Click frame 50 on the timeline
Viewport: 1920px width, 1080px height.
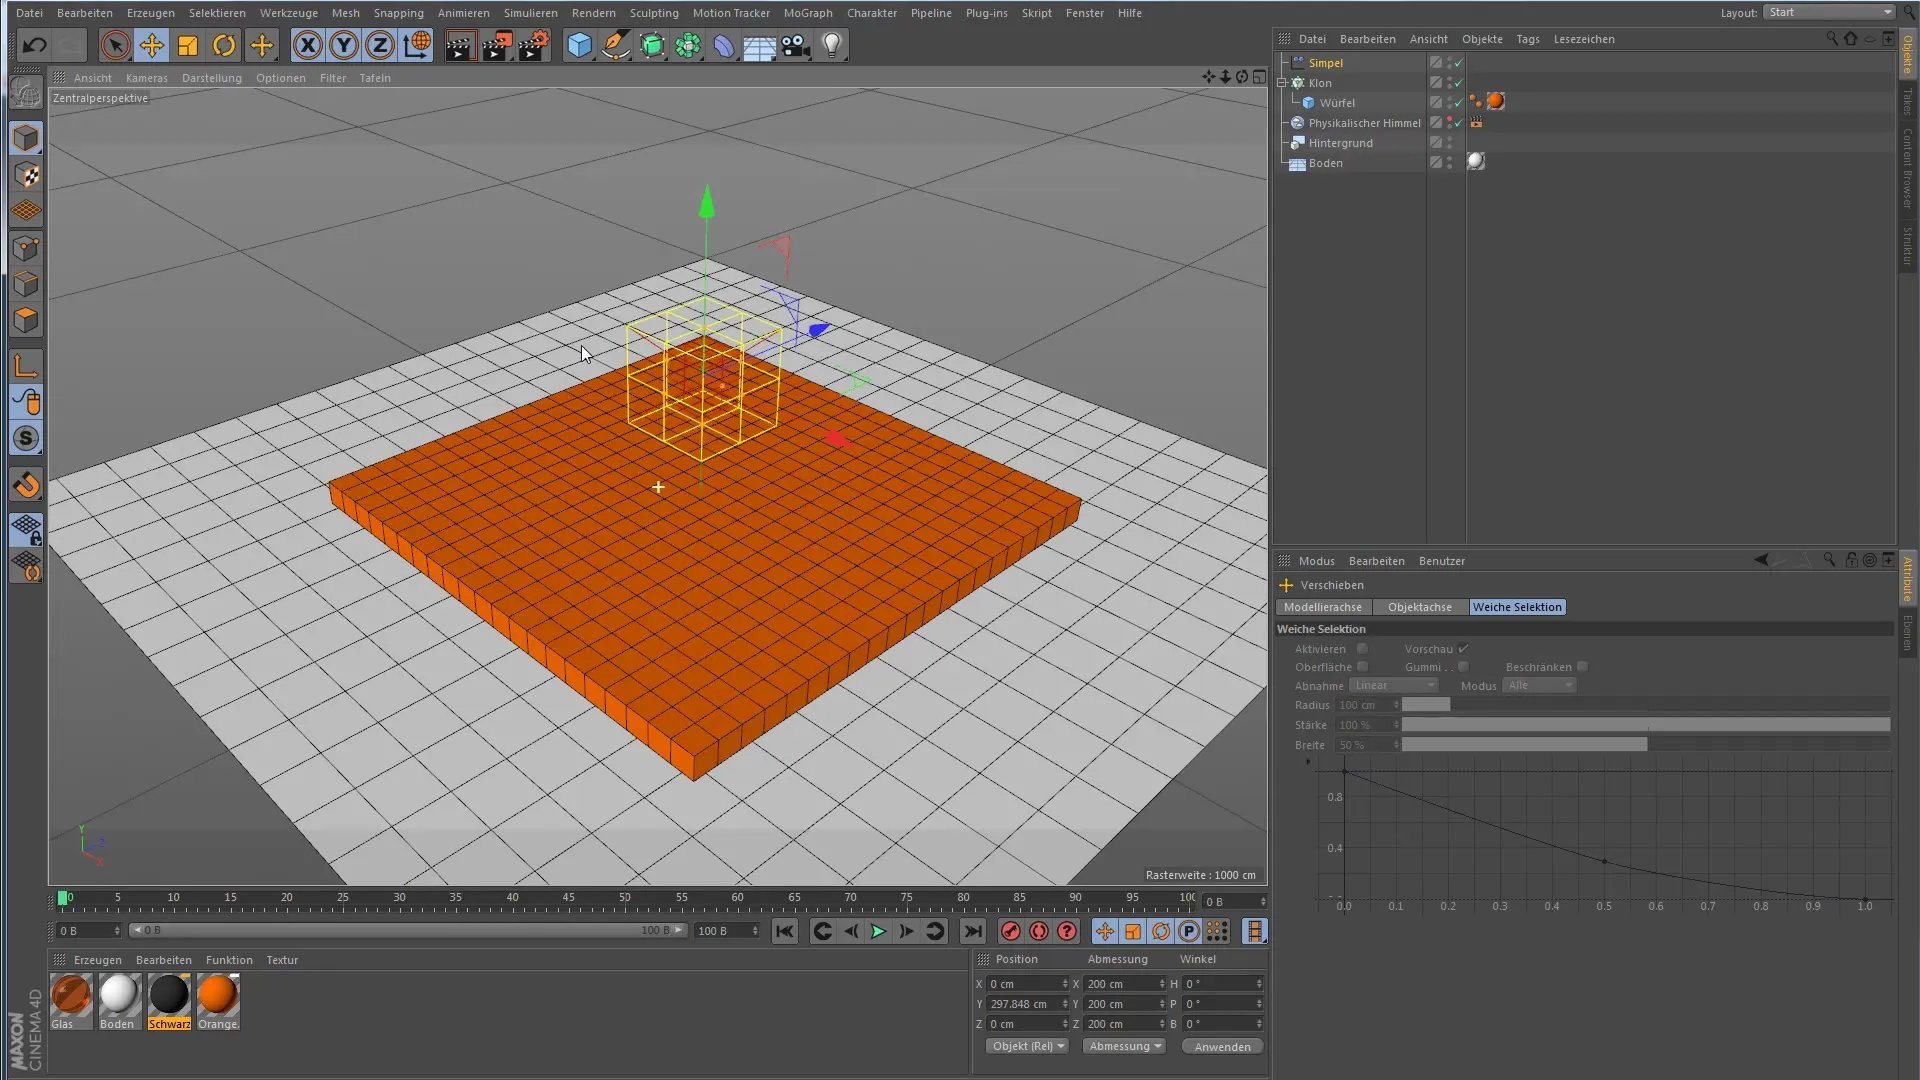625,898
